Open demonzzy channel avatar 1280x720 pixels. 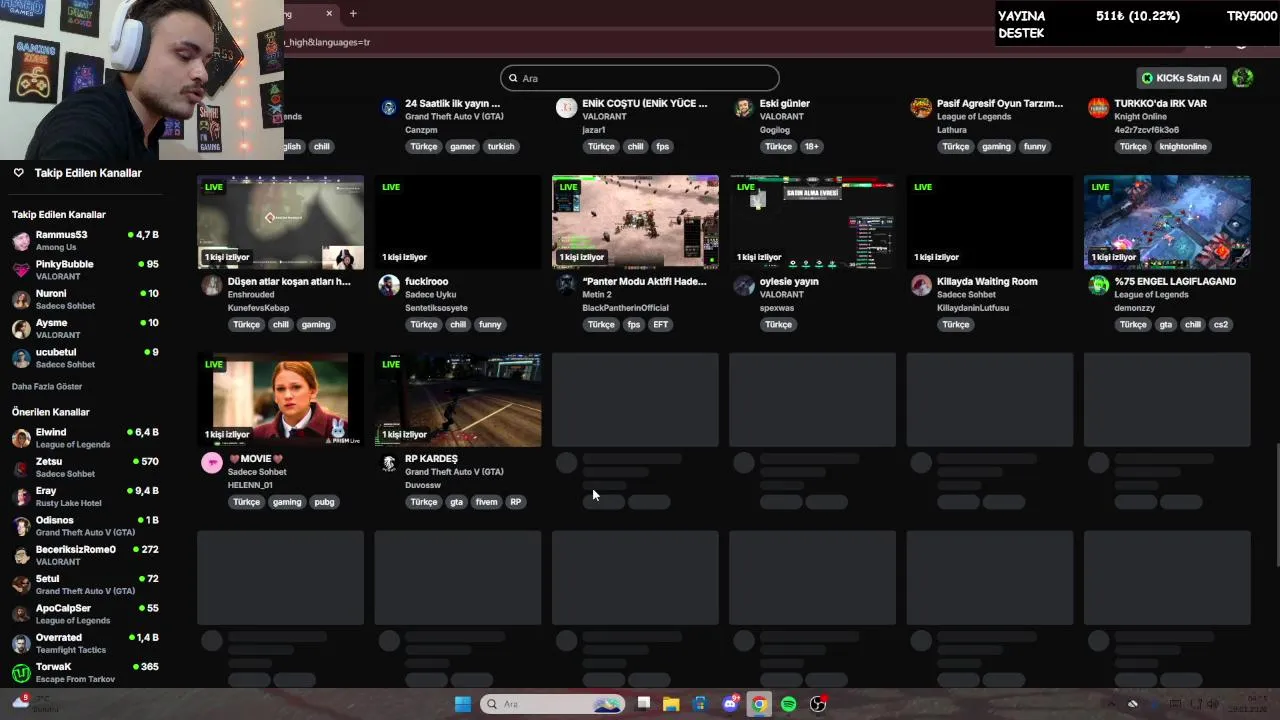pyautogui.click(x=1098, y=286)
